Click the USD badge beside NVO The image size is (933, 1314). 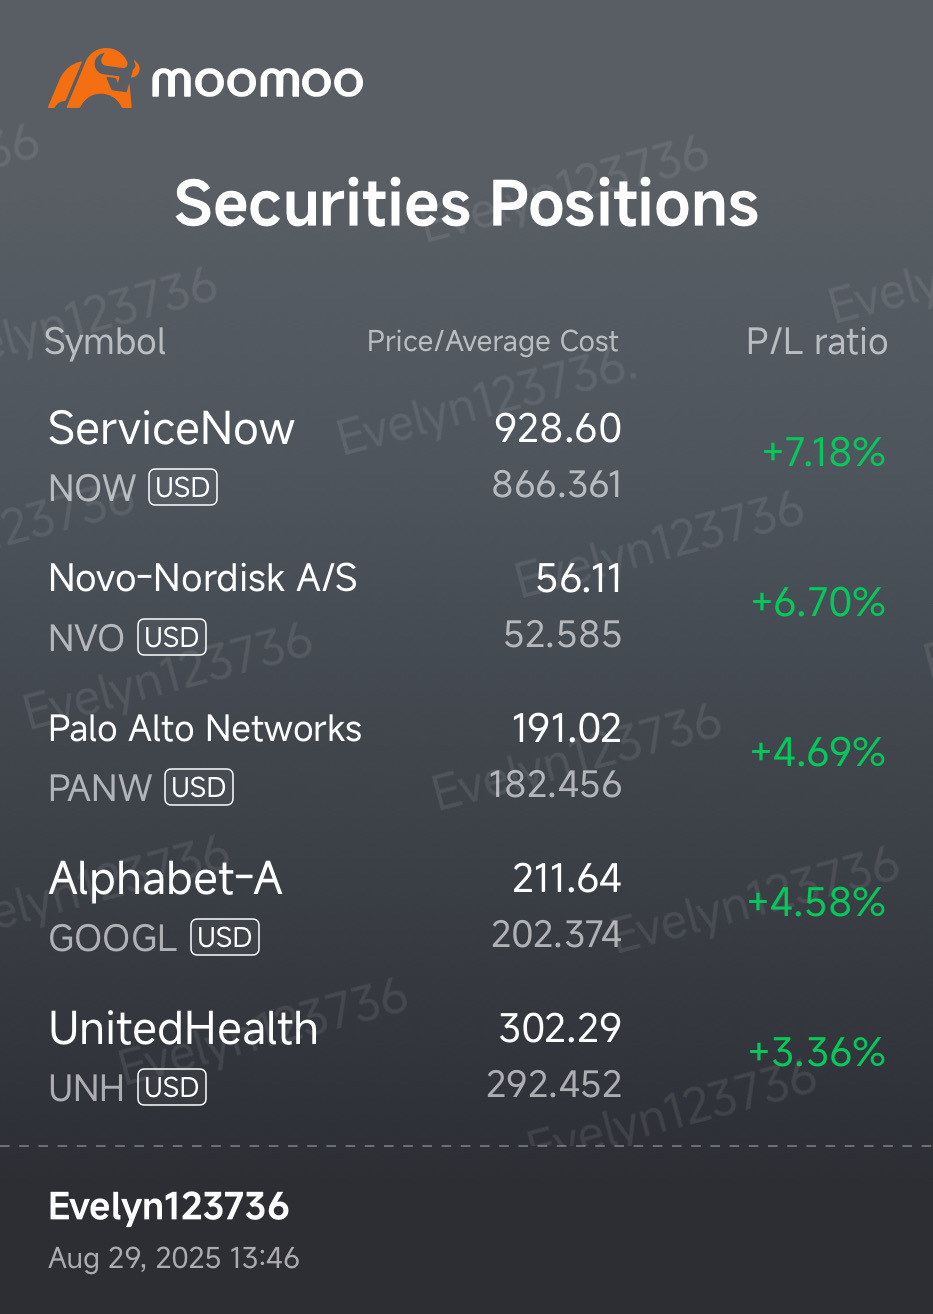click(172, 637)
